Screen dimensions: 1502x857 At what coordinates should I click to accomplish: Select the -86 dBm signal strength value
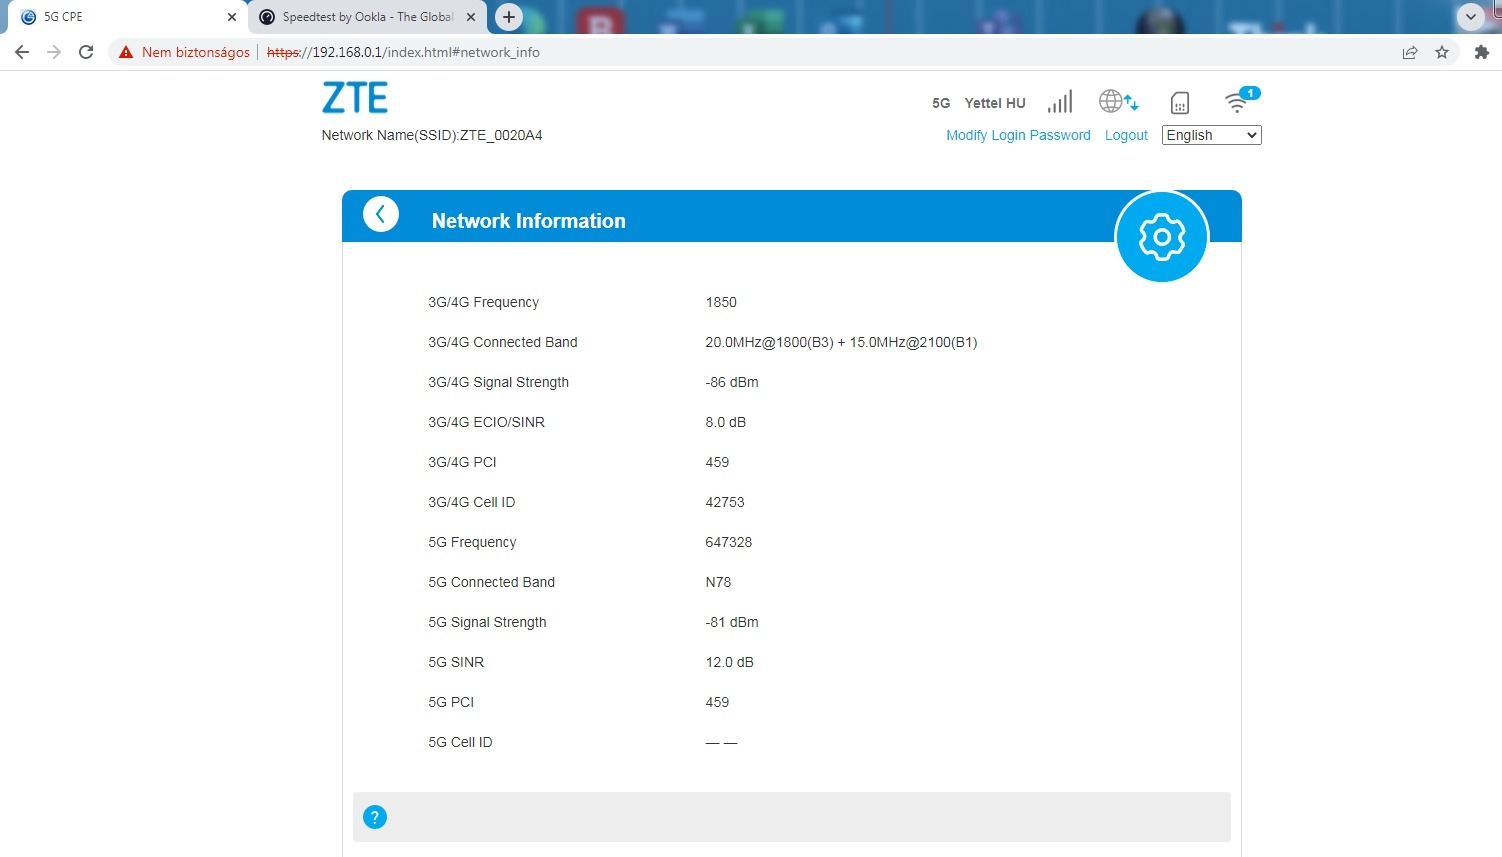coord(732,382)
